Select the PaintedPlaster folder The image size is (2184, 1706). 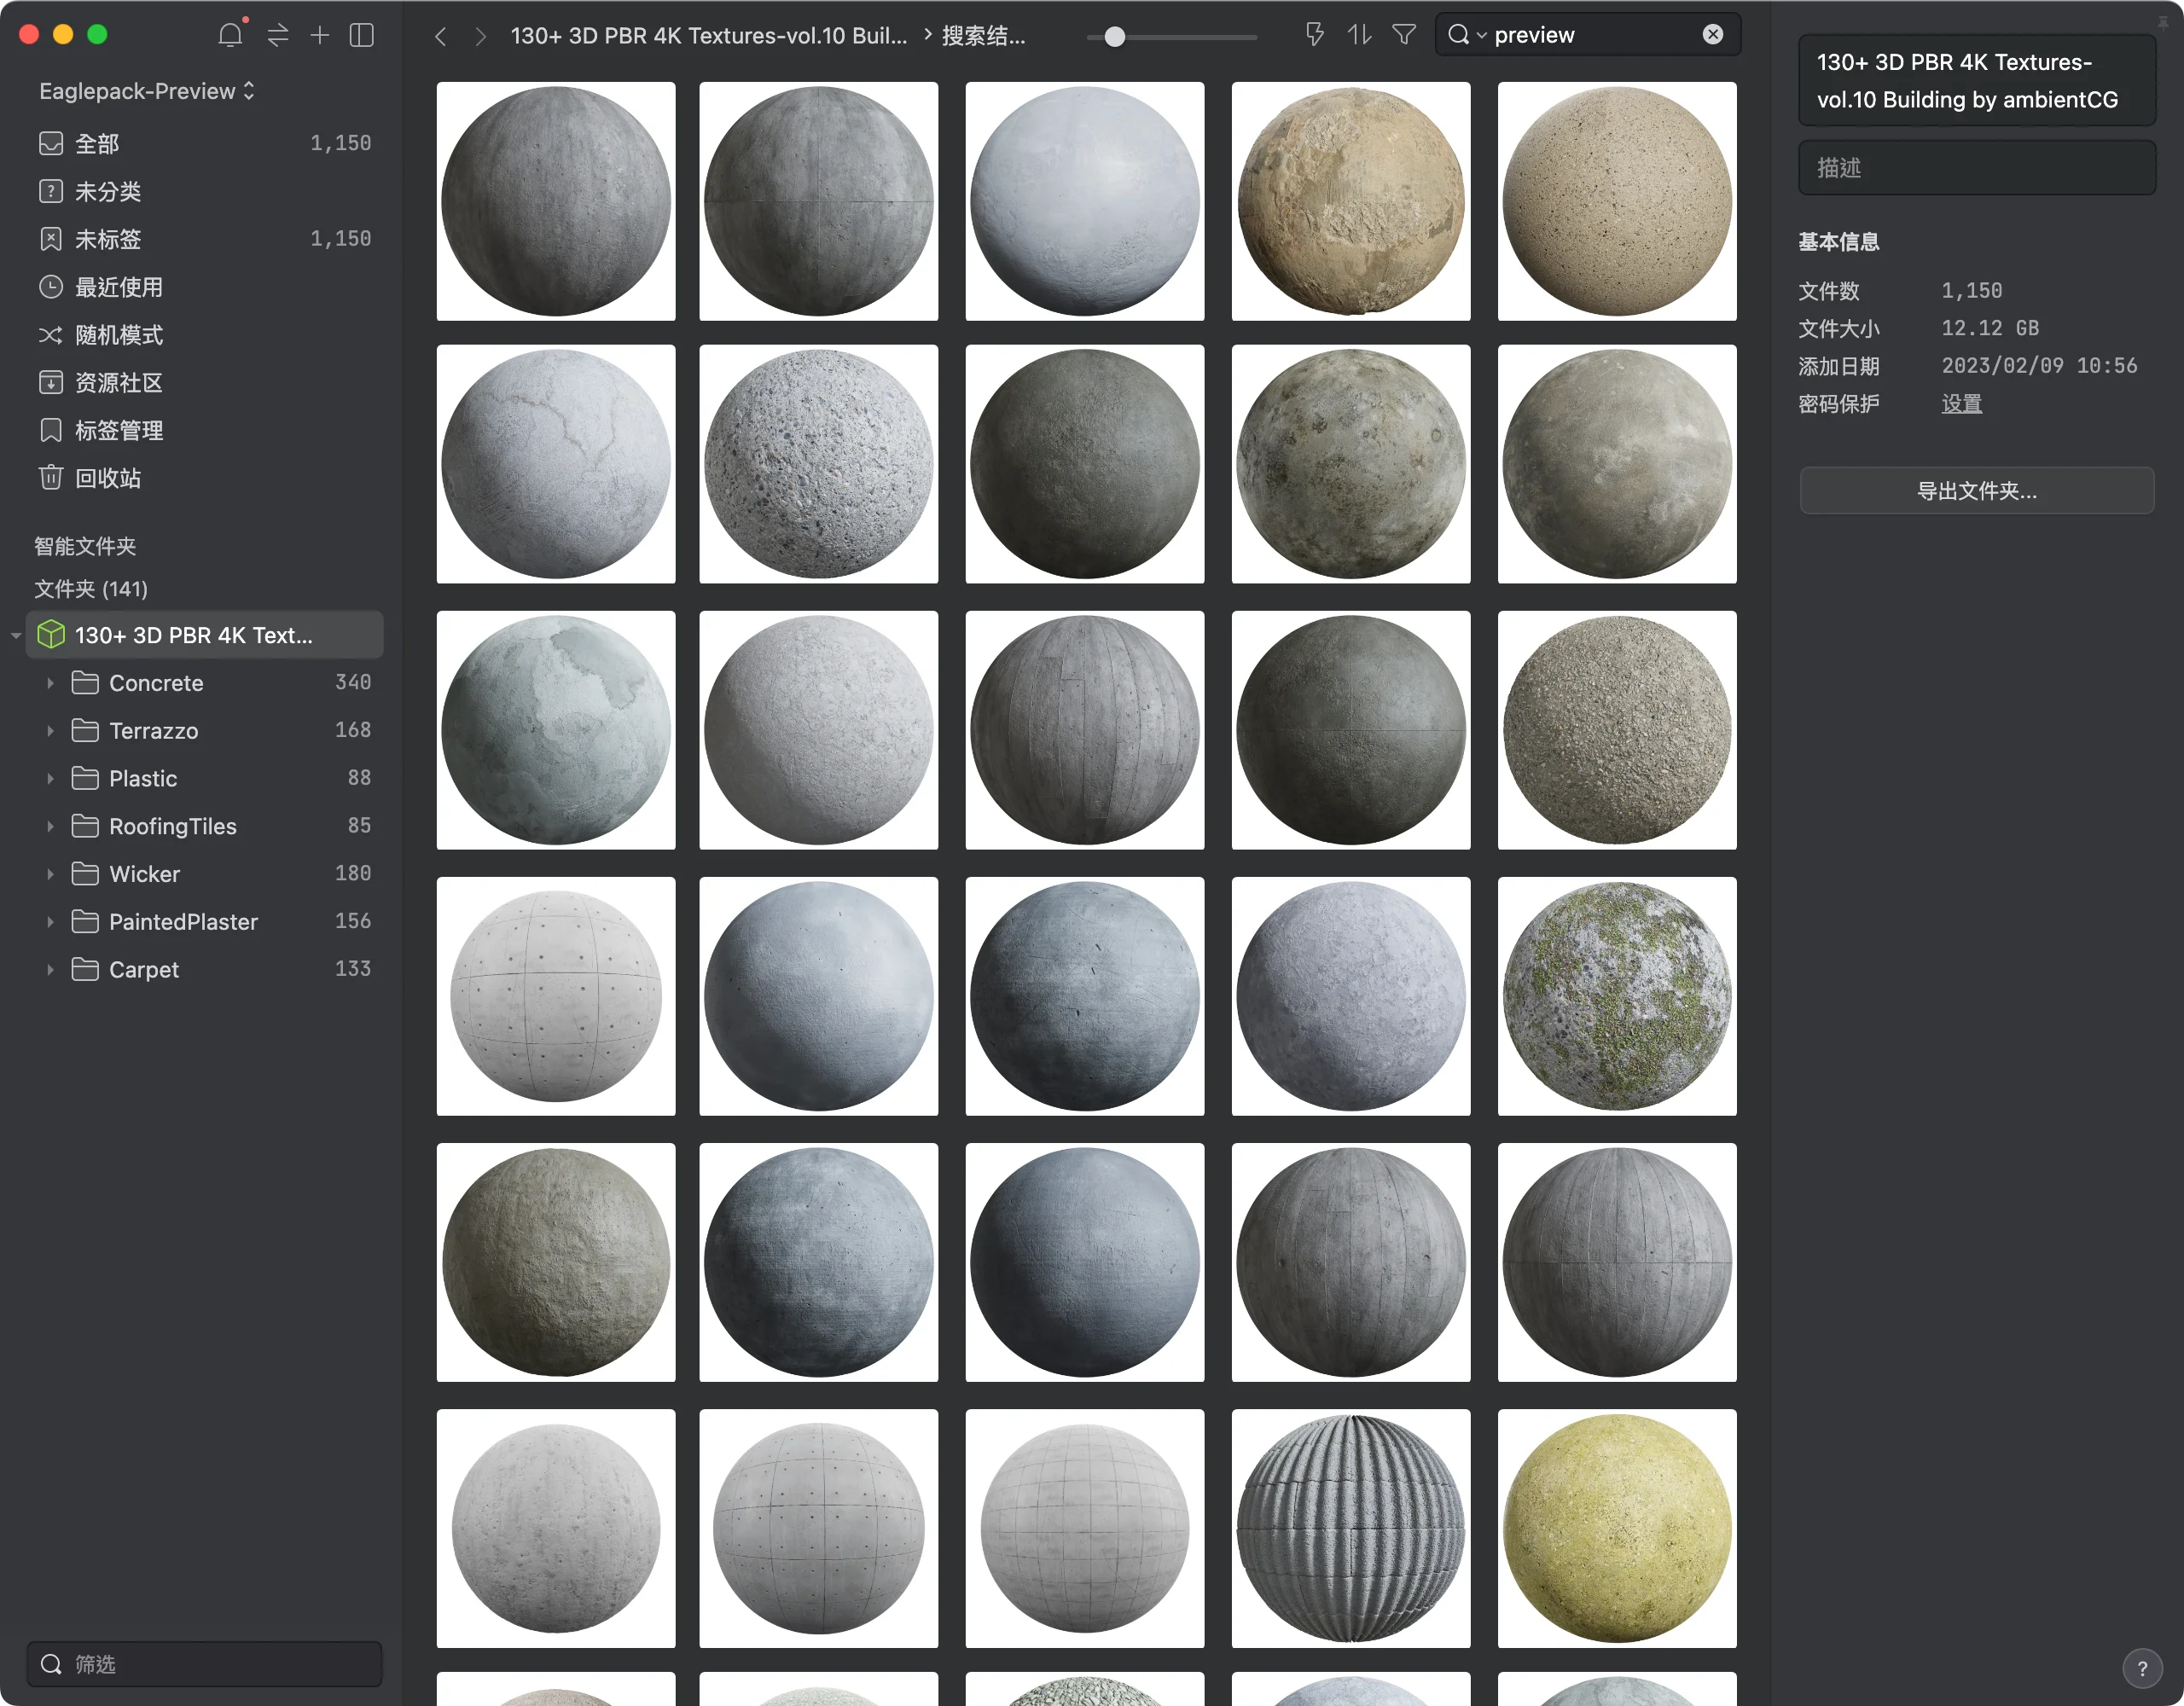click(205, 922)
